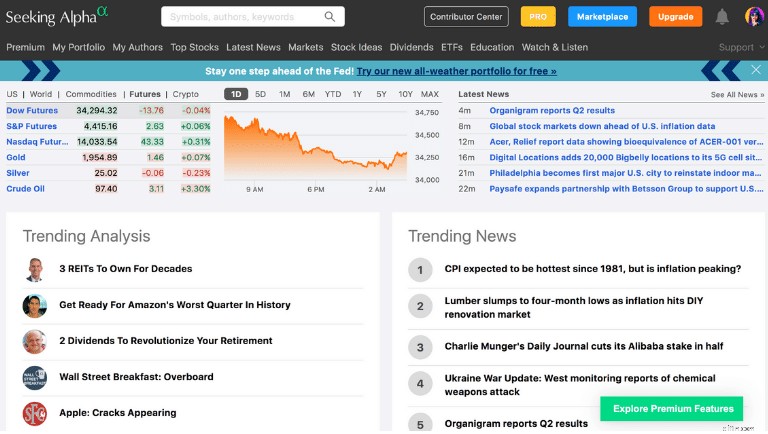Open author avatar for 3 REITs article
The height and width of the screenshot is (434, 768).
pos(35,269)
